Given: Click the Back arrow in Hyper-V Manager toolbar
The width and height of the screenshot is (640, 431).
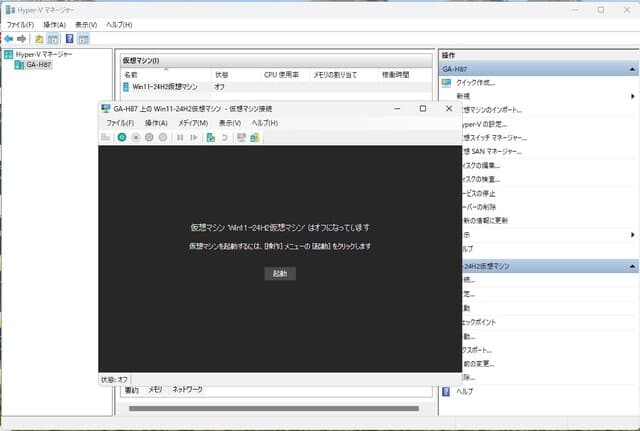Looking at the screenshot, I should 8,38.
